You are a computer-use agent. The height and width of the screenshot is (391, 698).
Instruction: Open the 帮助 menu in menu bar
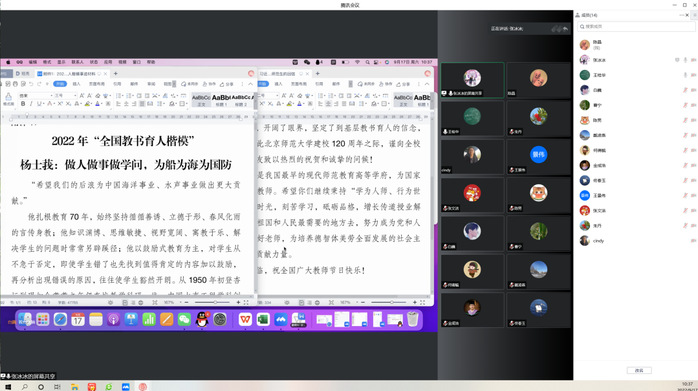(x=151, y=62)
